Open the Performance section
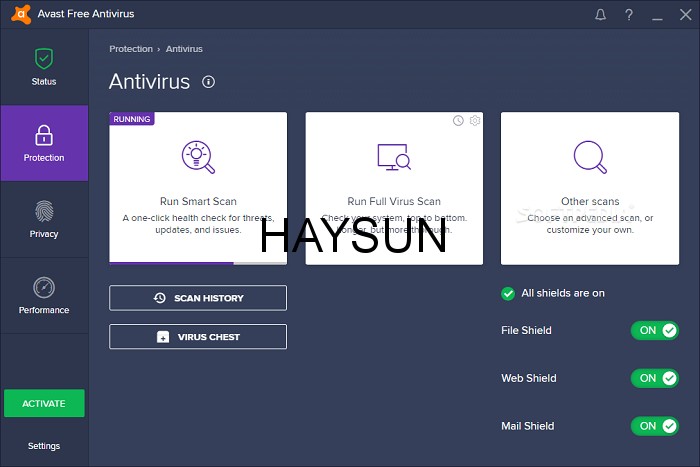This screenshot has width=700, height=467. pos(44,296)
